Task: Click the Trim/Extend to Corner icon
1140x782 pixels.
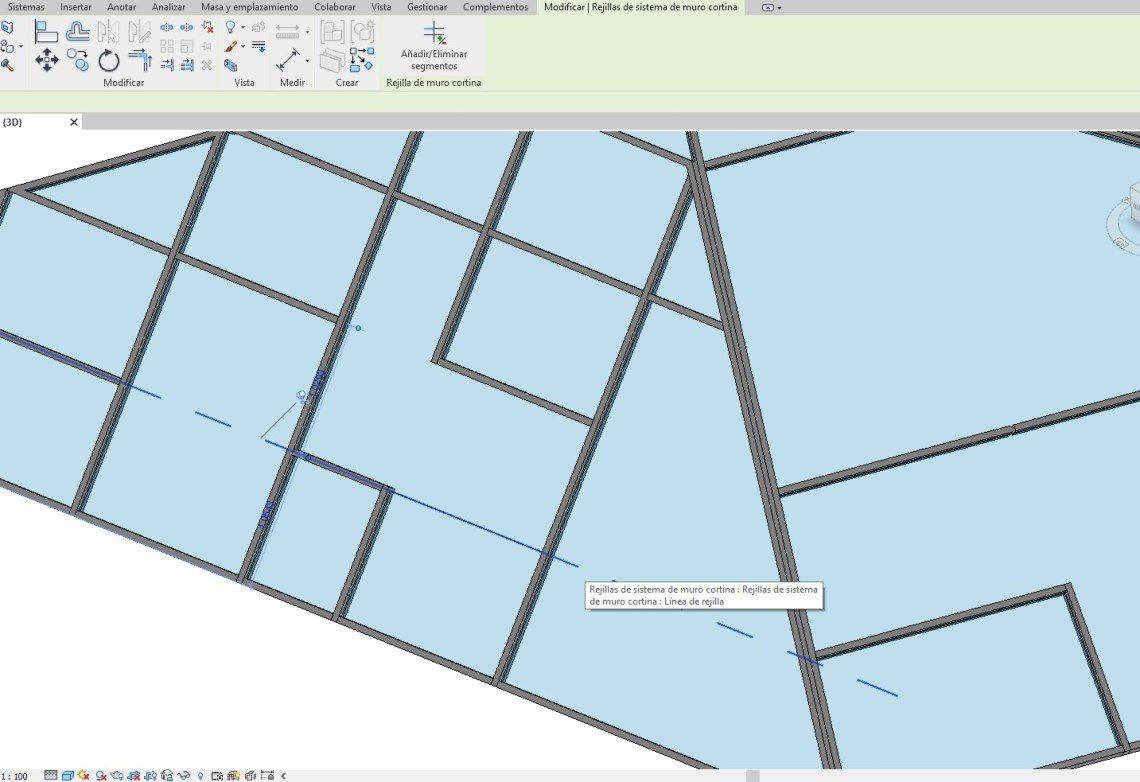Action: click(140, 61)
